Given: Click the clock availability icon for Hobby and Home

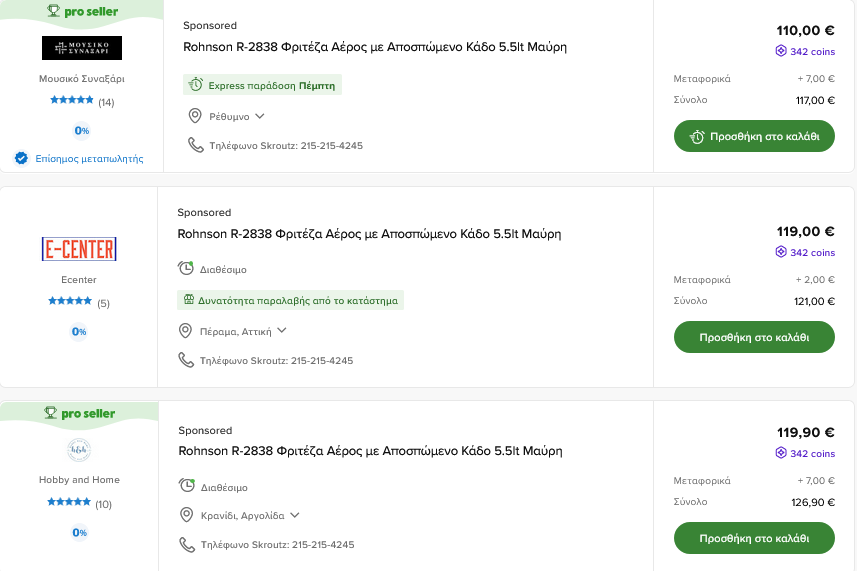Looking at the screenshot, I should click(x=187, y=486).
